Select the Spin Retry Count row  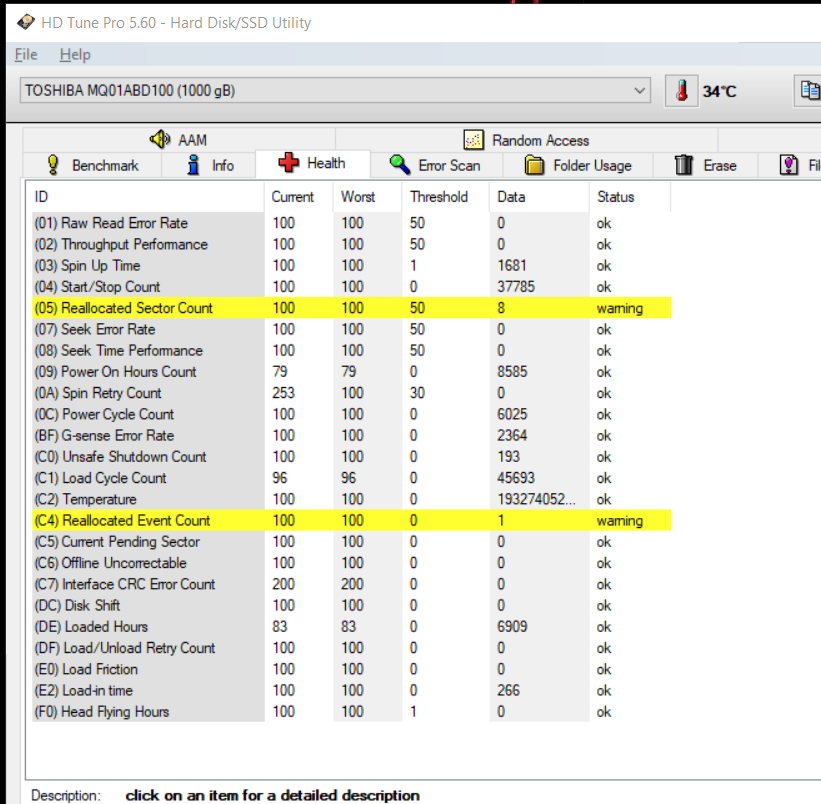coord(351,393)
